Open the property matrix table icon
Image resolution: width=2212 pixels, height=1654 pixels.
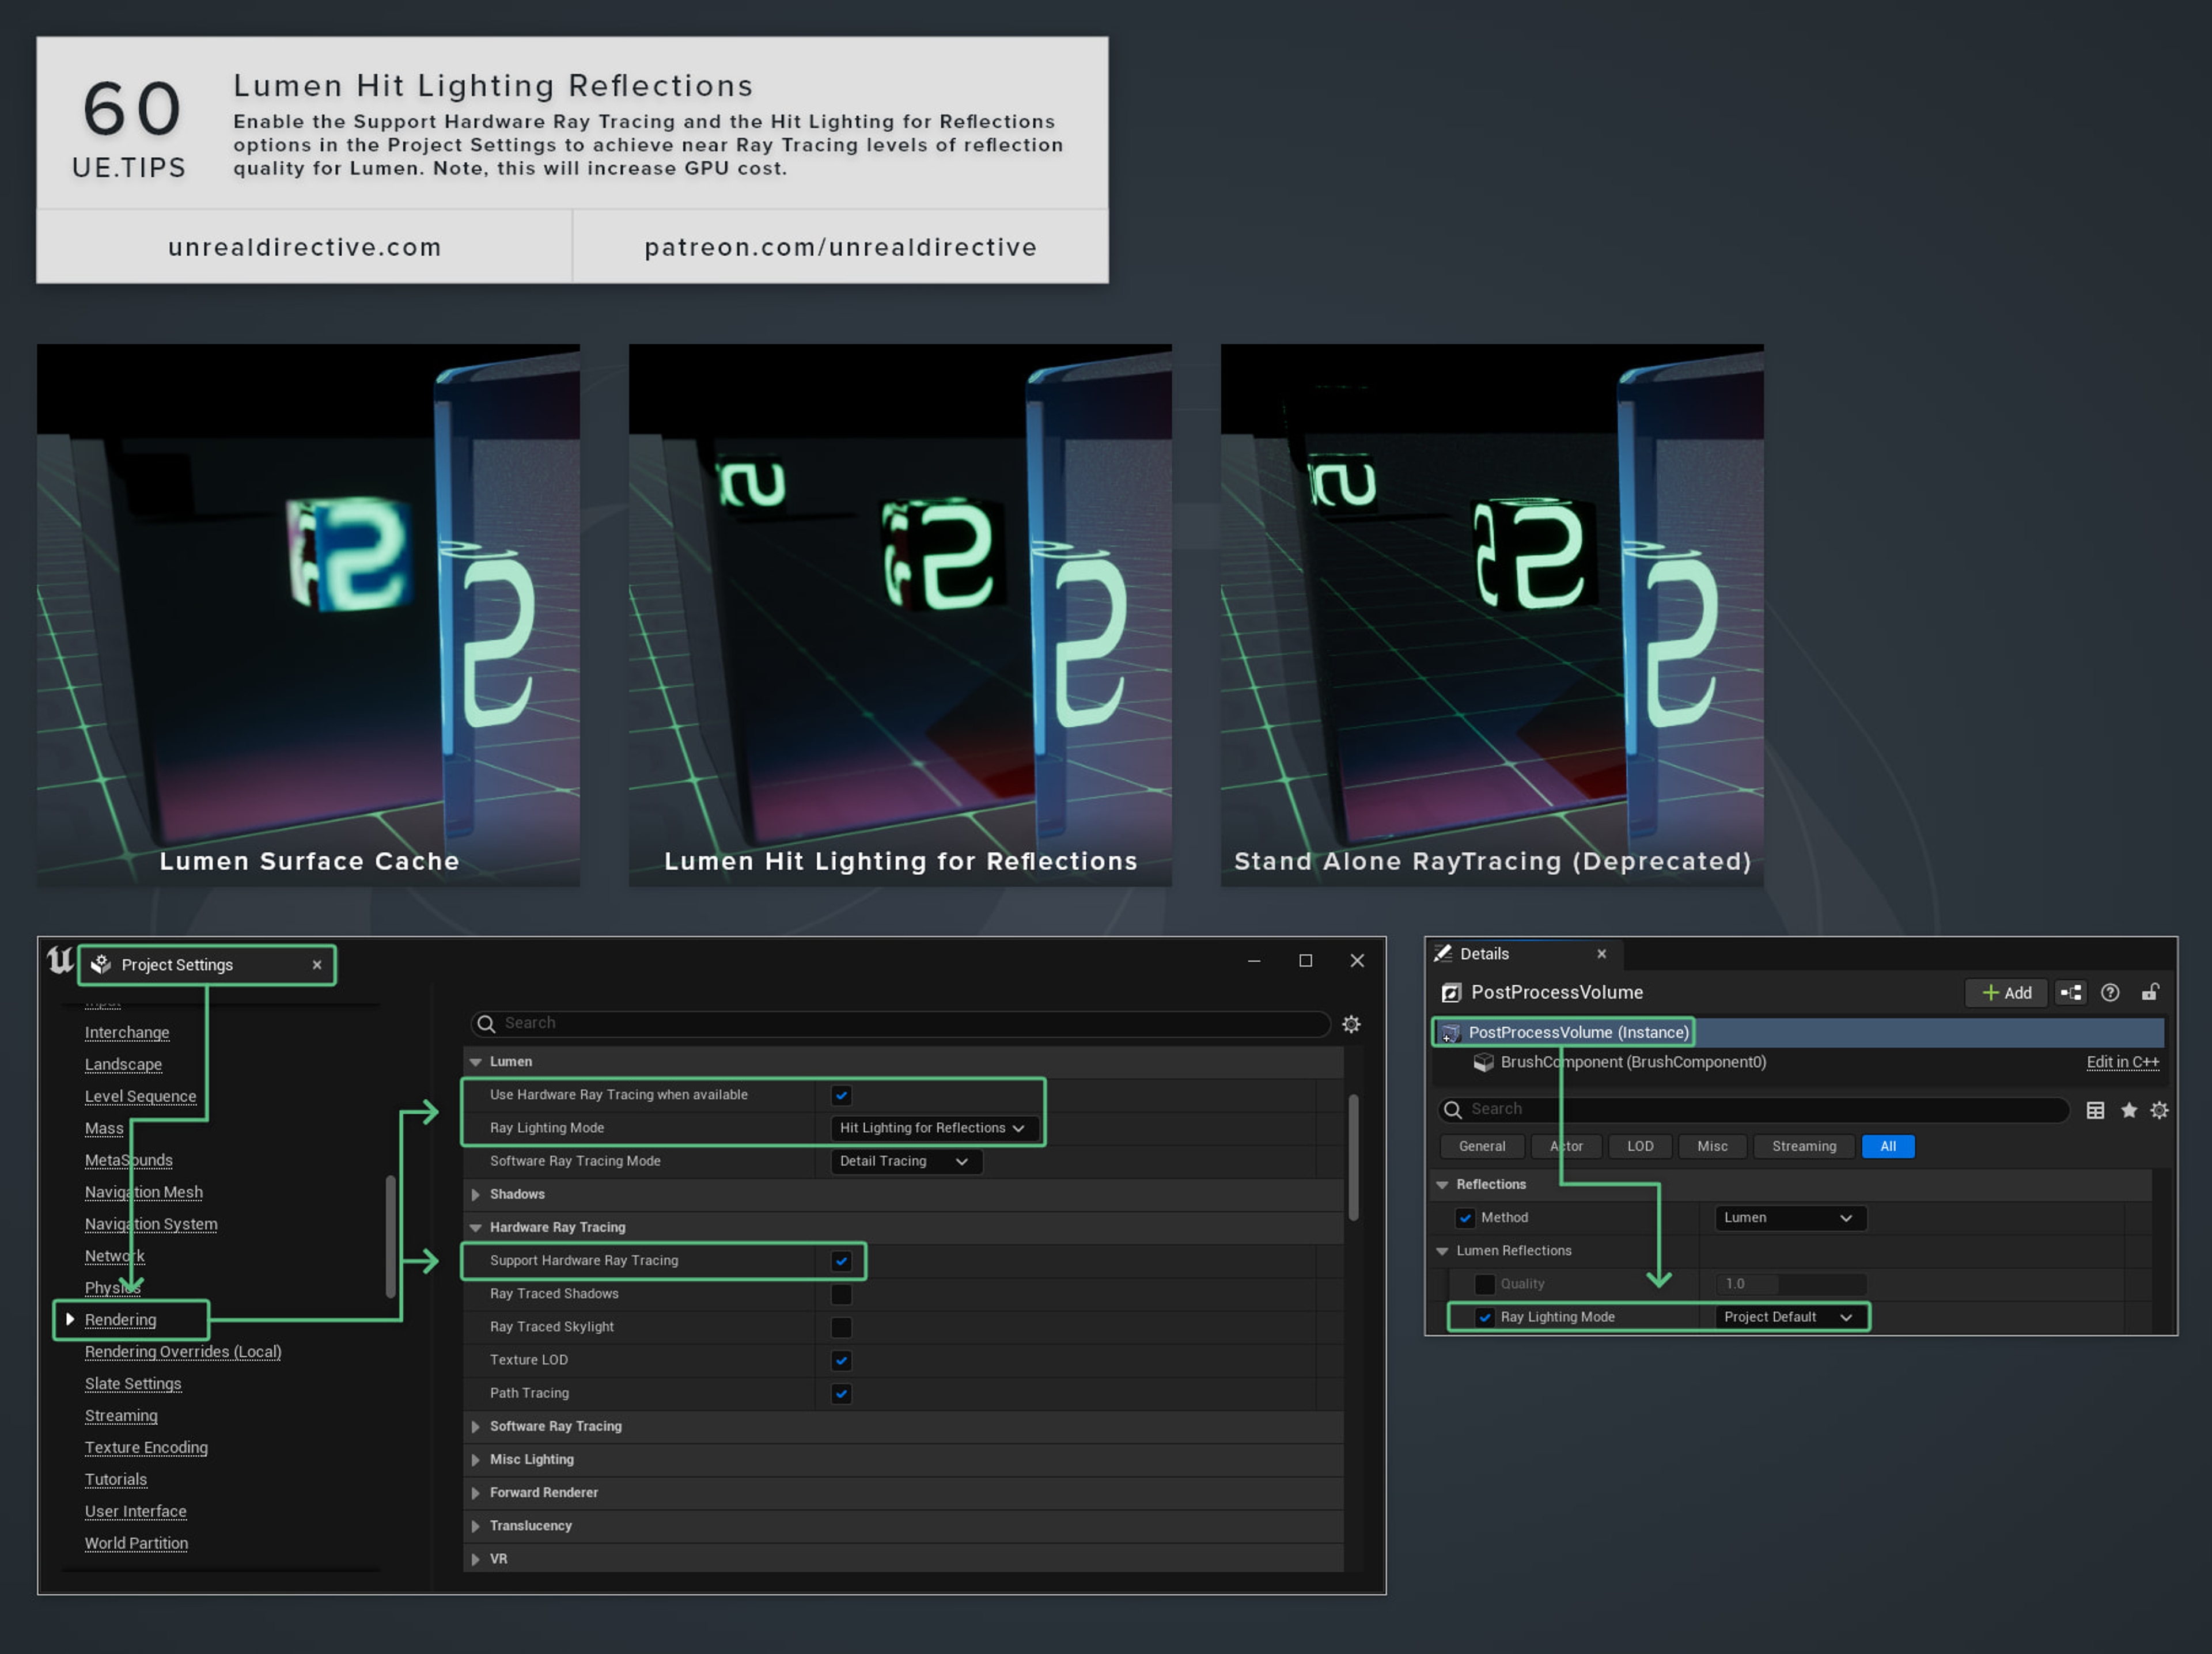(2095, 1110)
